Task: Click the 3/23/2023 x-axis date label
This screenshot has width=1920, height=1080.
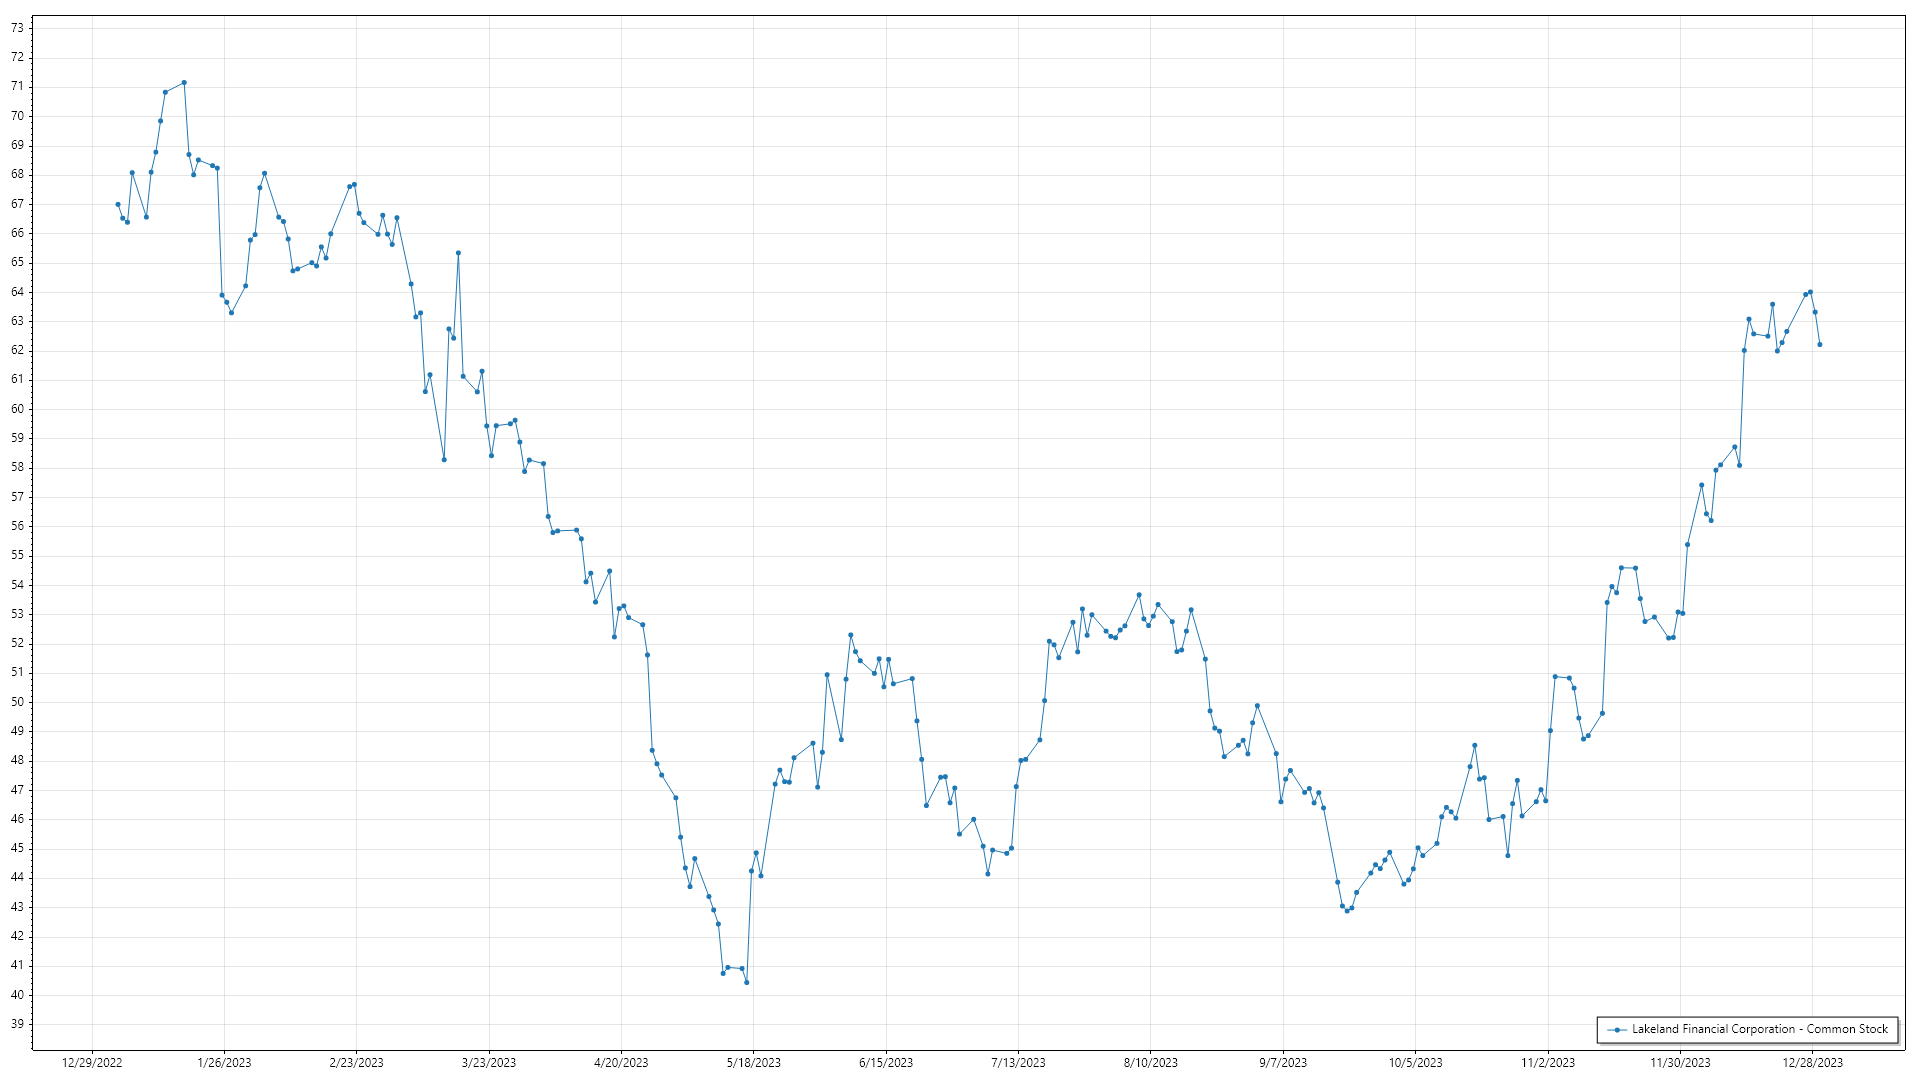Action: pyautogui.click(x=489, y=1063)
